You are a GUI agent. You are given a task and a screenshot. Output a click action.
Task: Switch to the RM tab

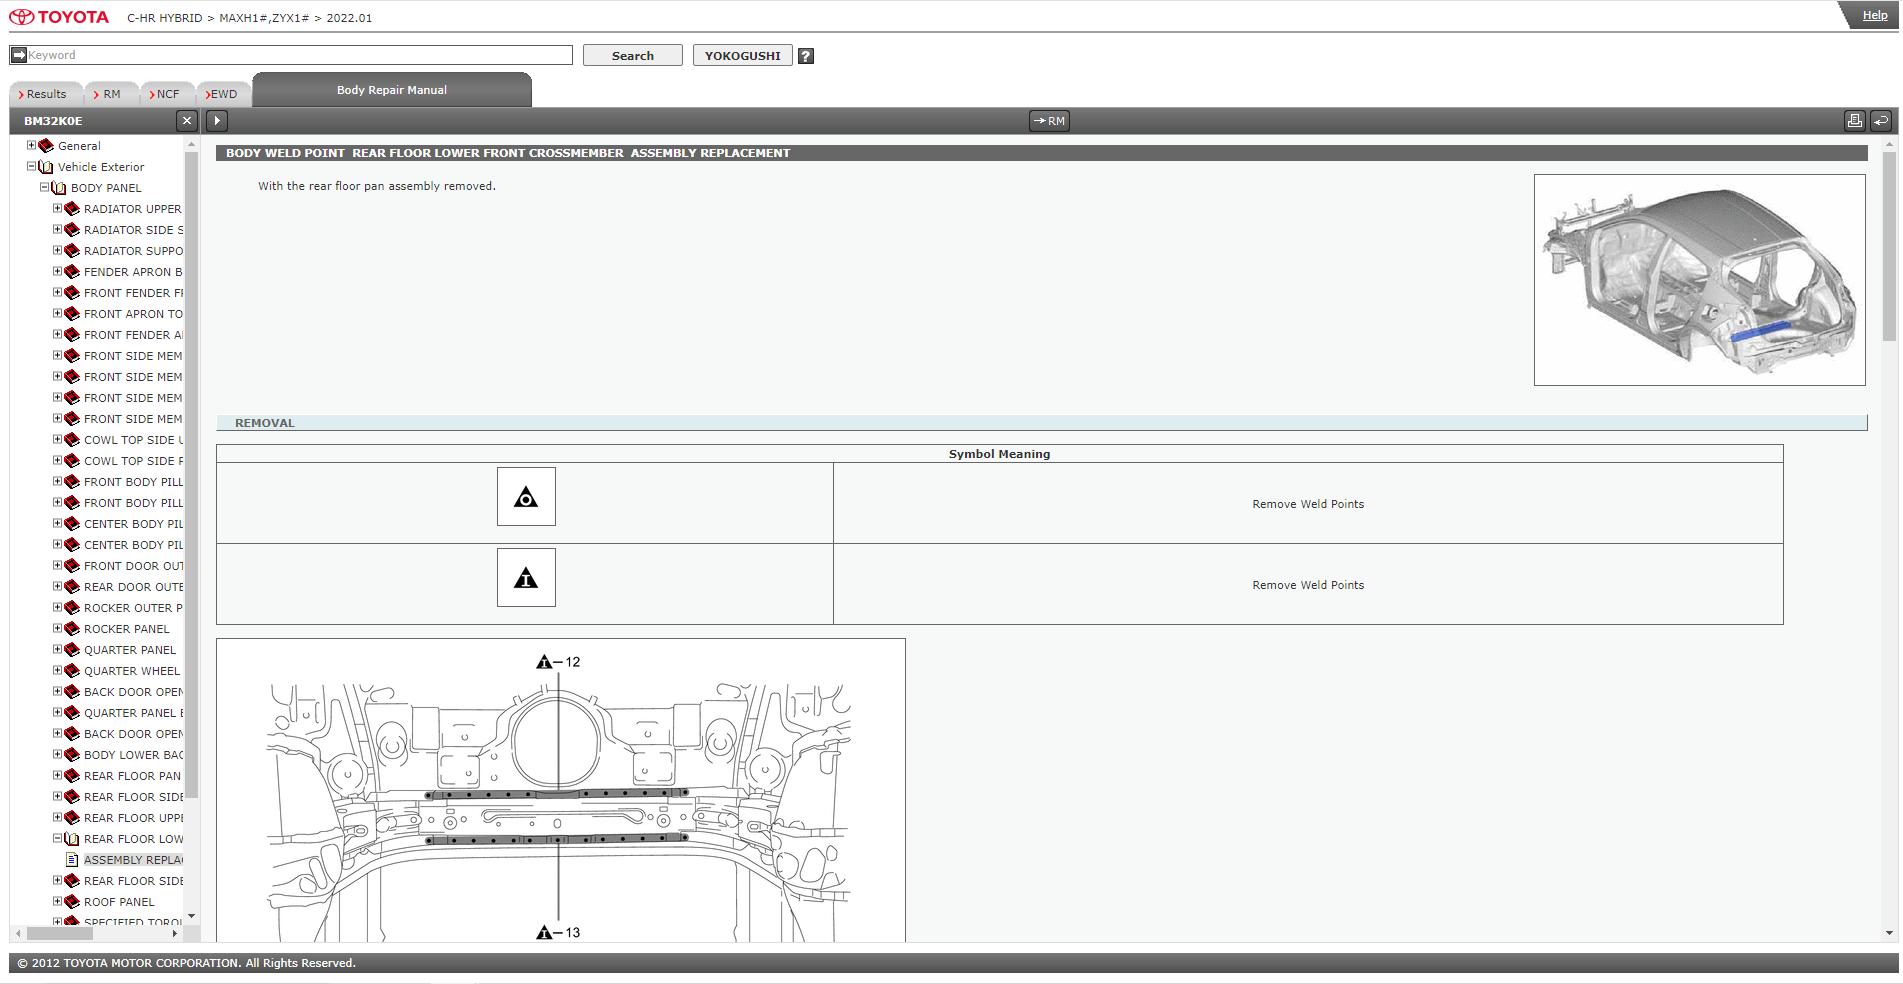tap(111, 94)
